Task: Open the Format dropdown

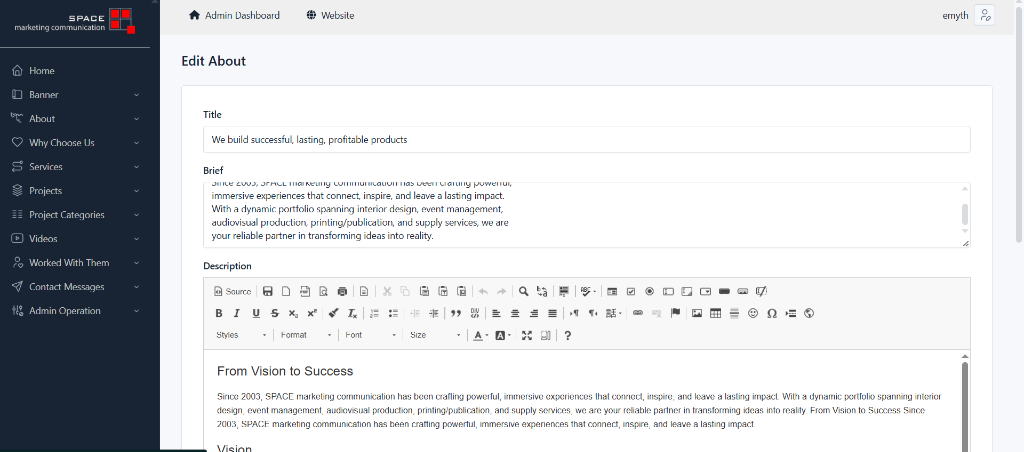Action: (x=306, y=336)
